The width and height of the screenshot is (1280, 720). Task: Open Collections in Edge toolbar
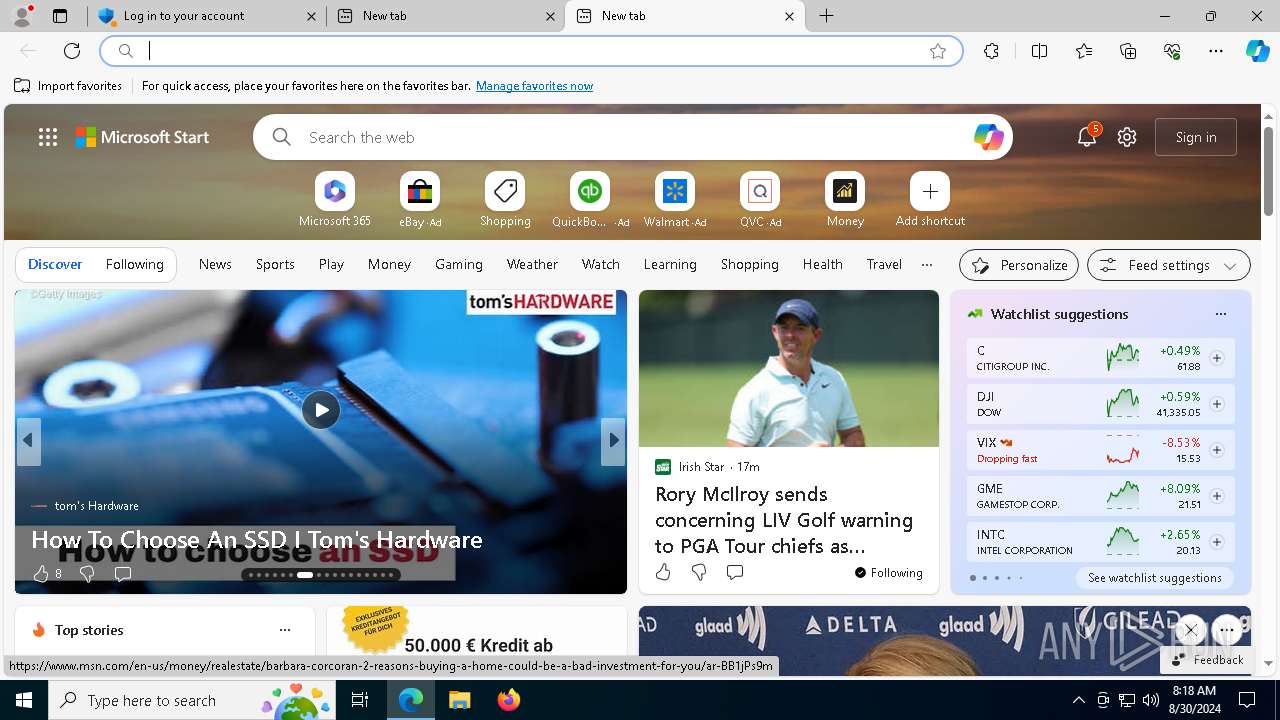(1128, 51)
